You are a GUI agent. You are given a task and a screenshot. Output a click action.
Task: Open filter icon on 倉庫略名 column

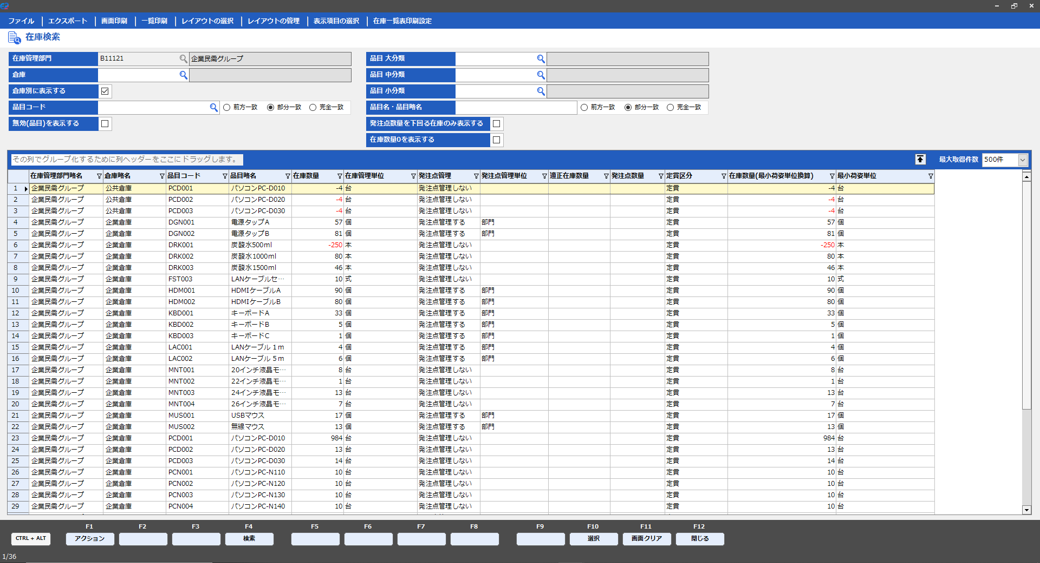point(162,176)
